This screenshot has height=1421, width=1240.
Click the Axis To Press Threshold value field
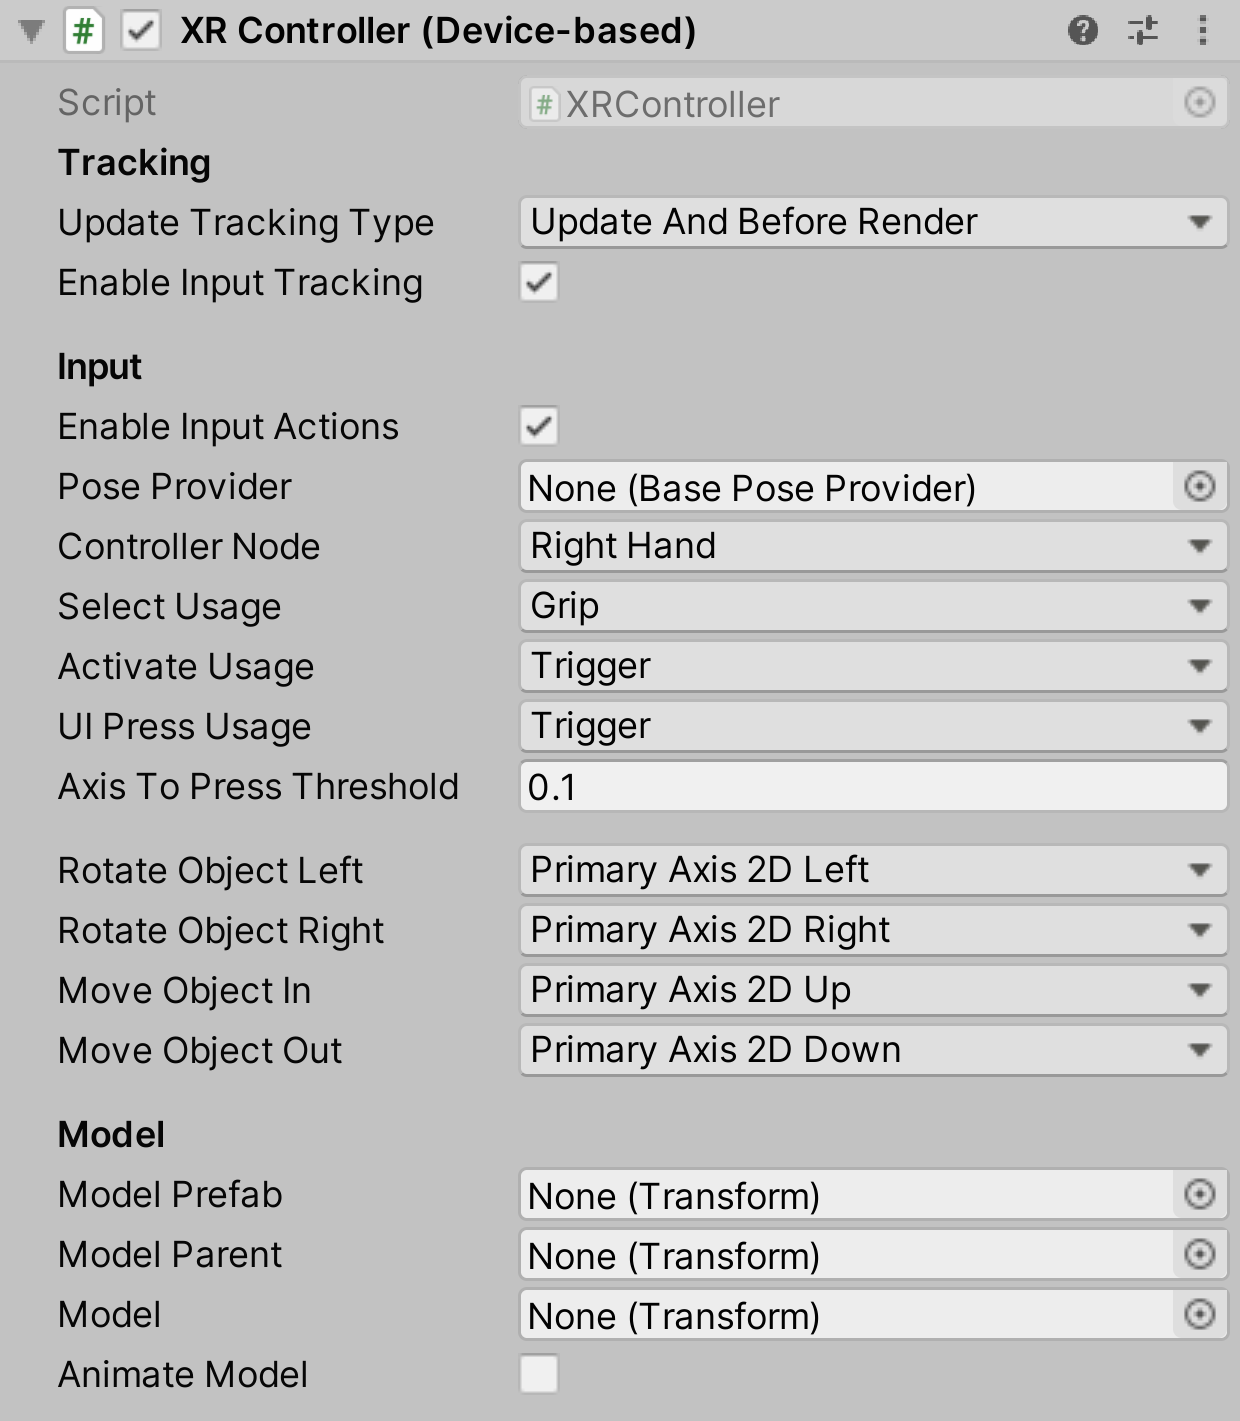(x=870, y=787)
